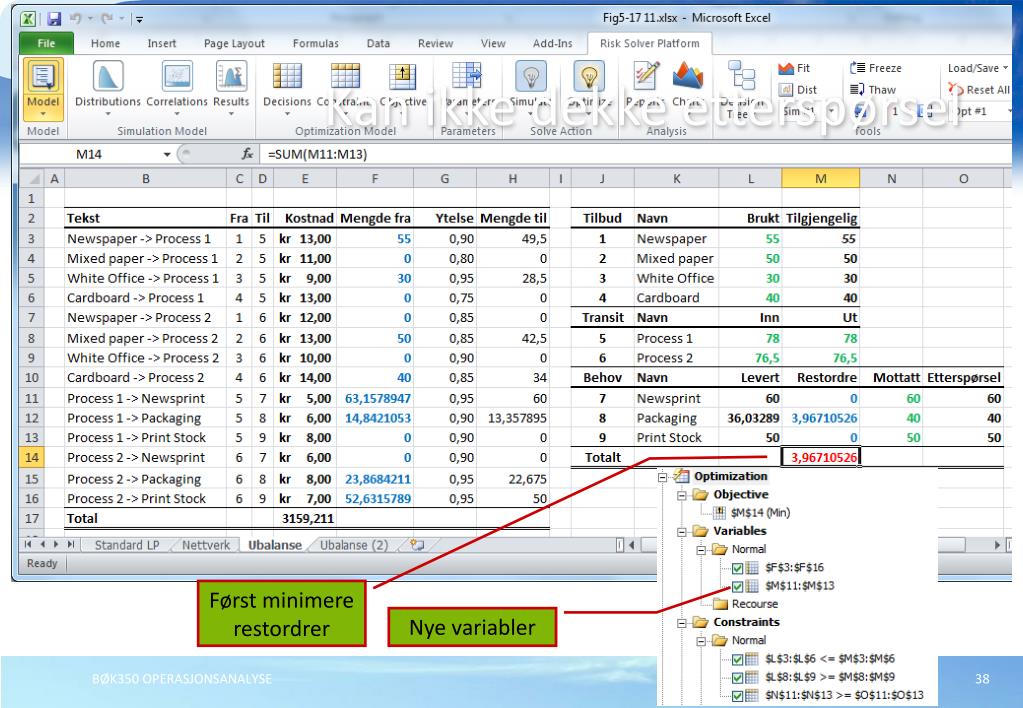Screen dimensions: 1023x708
Task: Open the Correlations tool
Action: click(x=177, y=87)
